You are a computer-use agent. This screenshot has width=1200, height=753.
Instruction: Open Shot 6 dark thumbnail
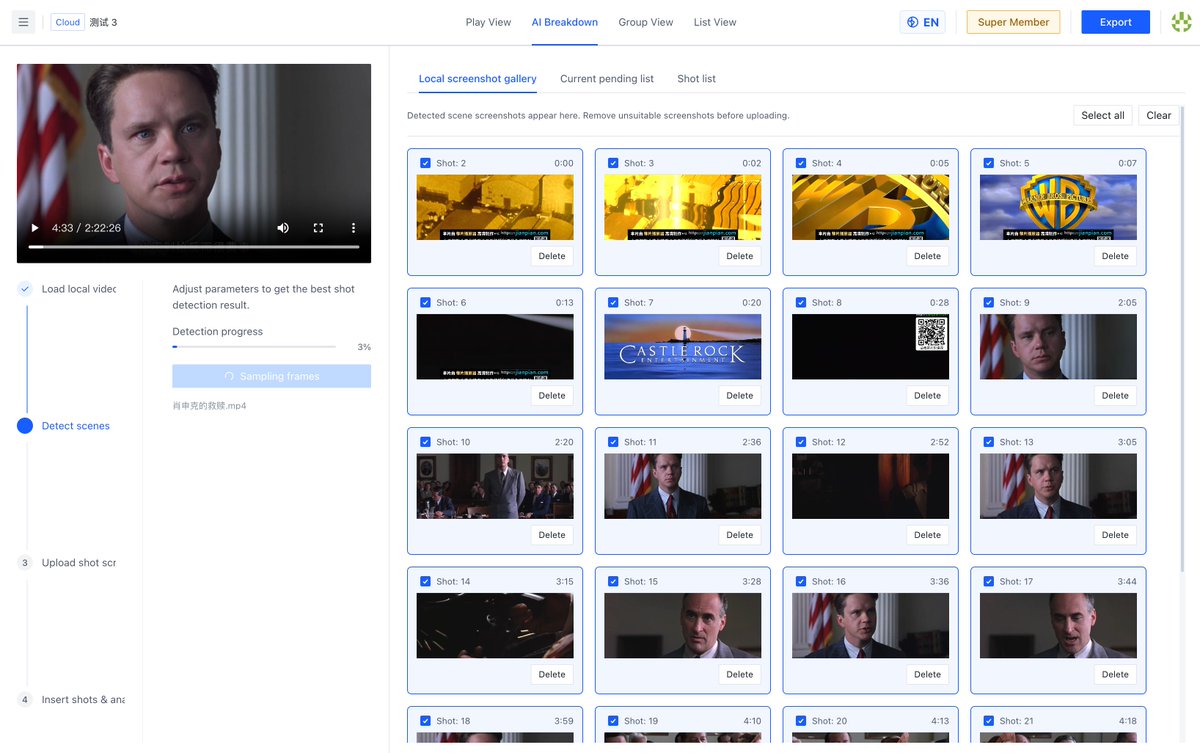(495, 347)
